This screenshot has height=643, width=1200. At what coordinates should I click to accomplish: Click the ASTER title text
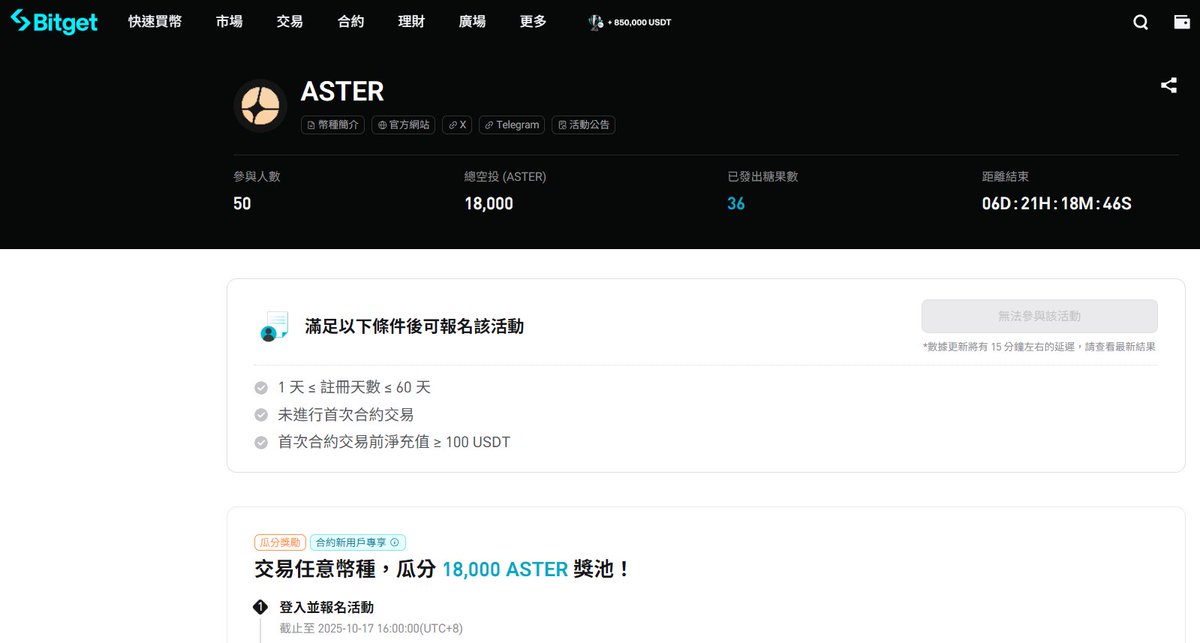(342, 91)
